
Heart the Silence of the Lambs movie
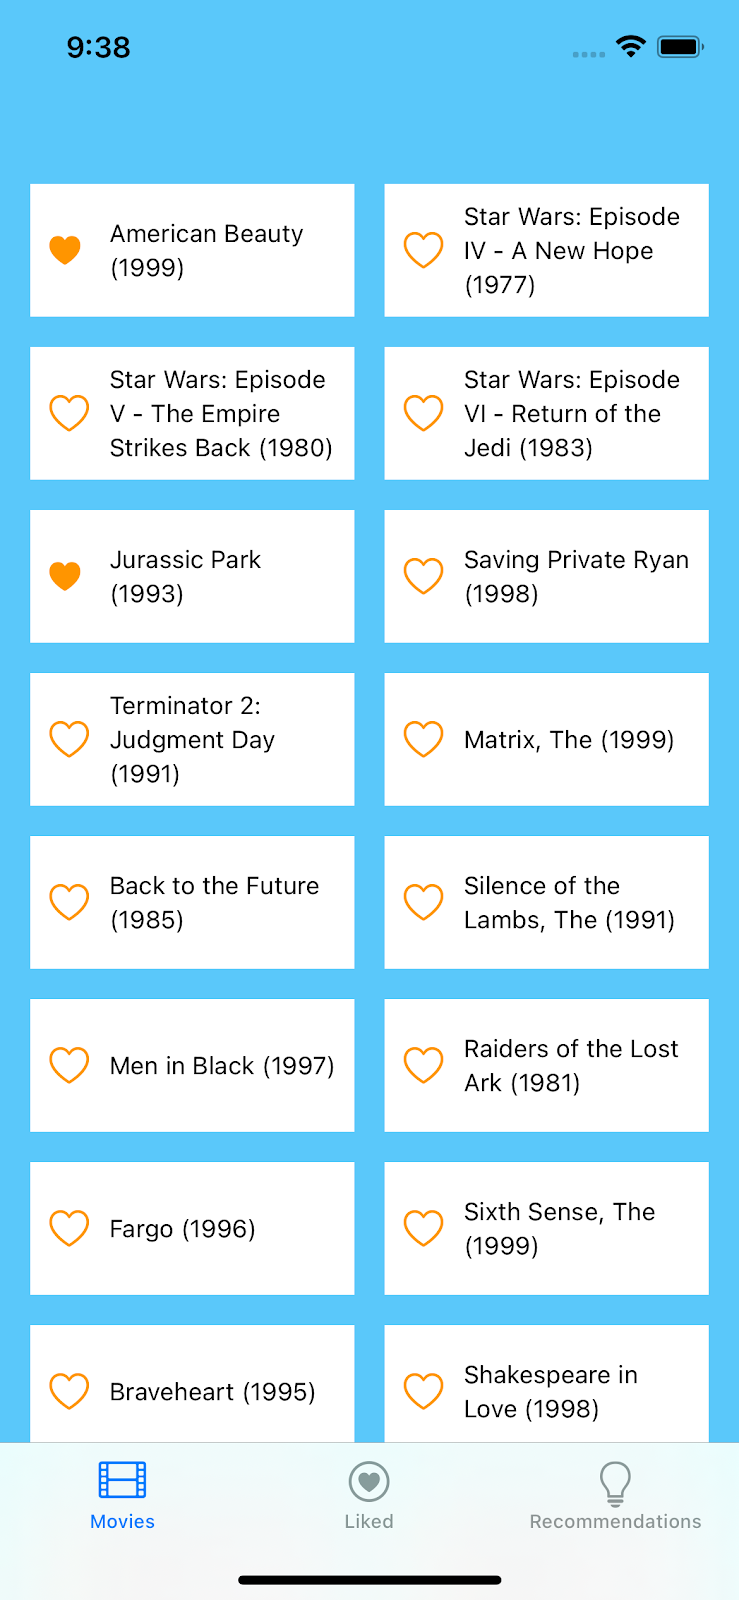(423, 902)
